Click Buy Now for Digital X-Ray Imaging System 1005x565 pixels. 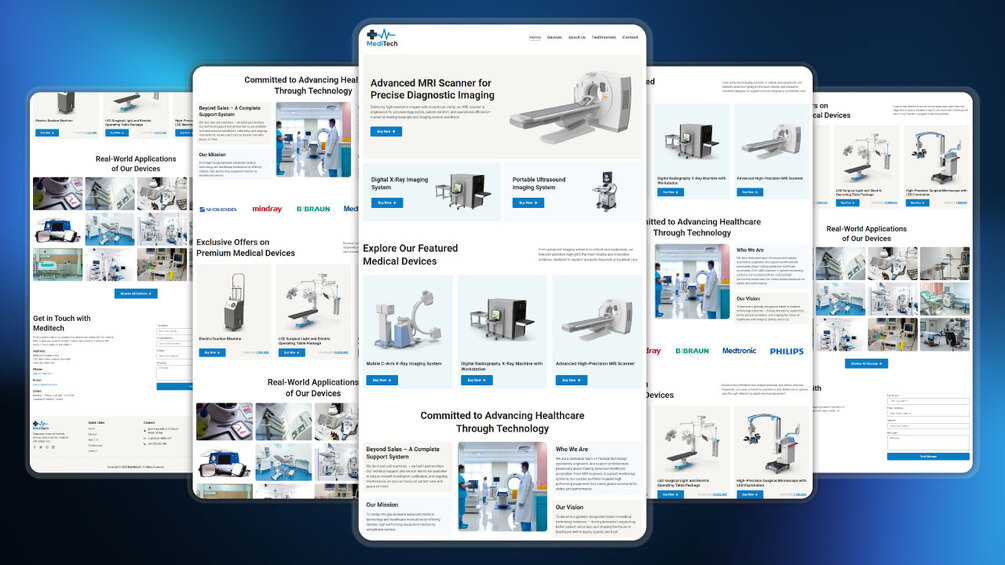(x=387, y=202)
